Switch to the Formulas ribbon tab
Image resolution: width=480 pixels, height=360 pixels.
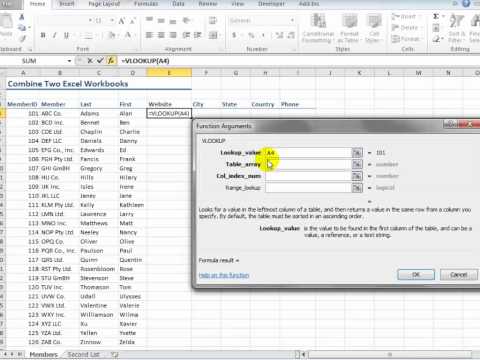tap(146, 4)
